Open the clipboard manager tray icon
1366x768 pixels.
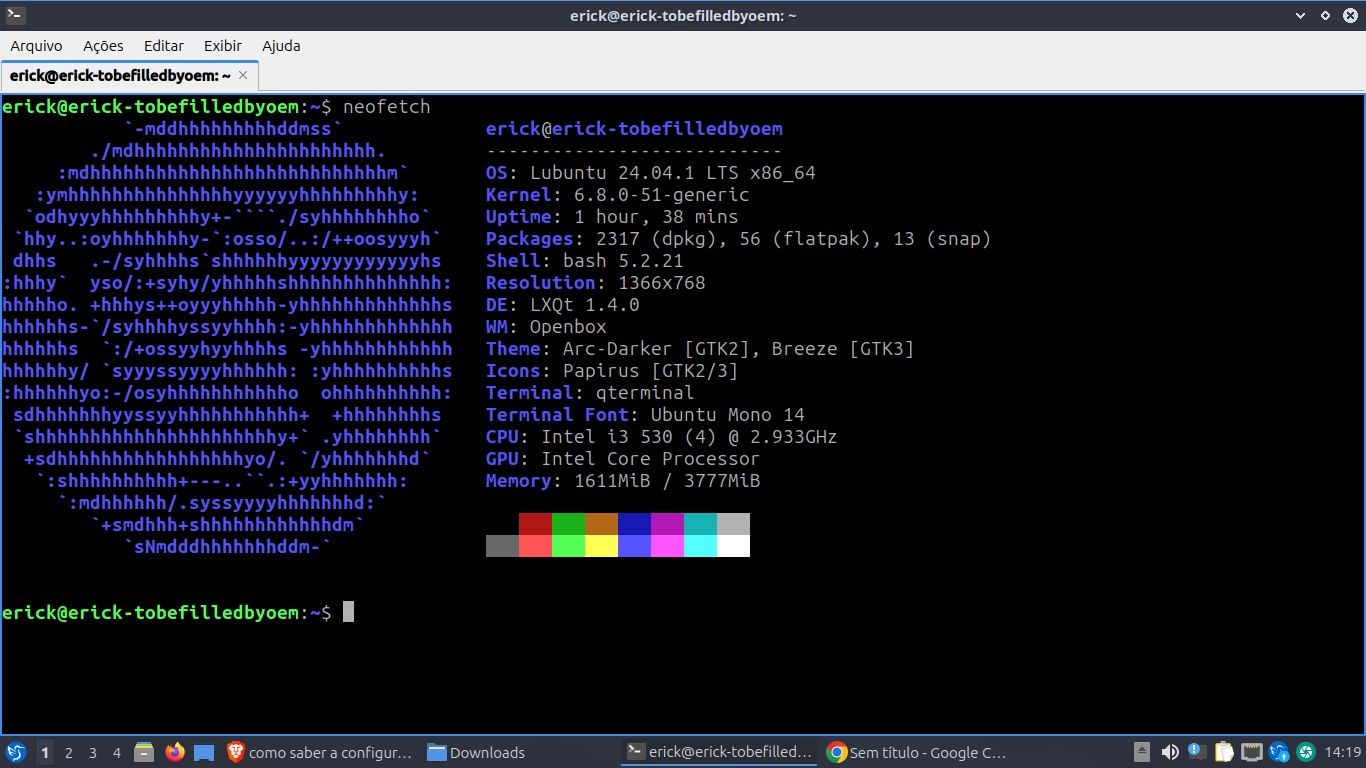(x=1224, y=752)
